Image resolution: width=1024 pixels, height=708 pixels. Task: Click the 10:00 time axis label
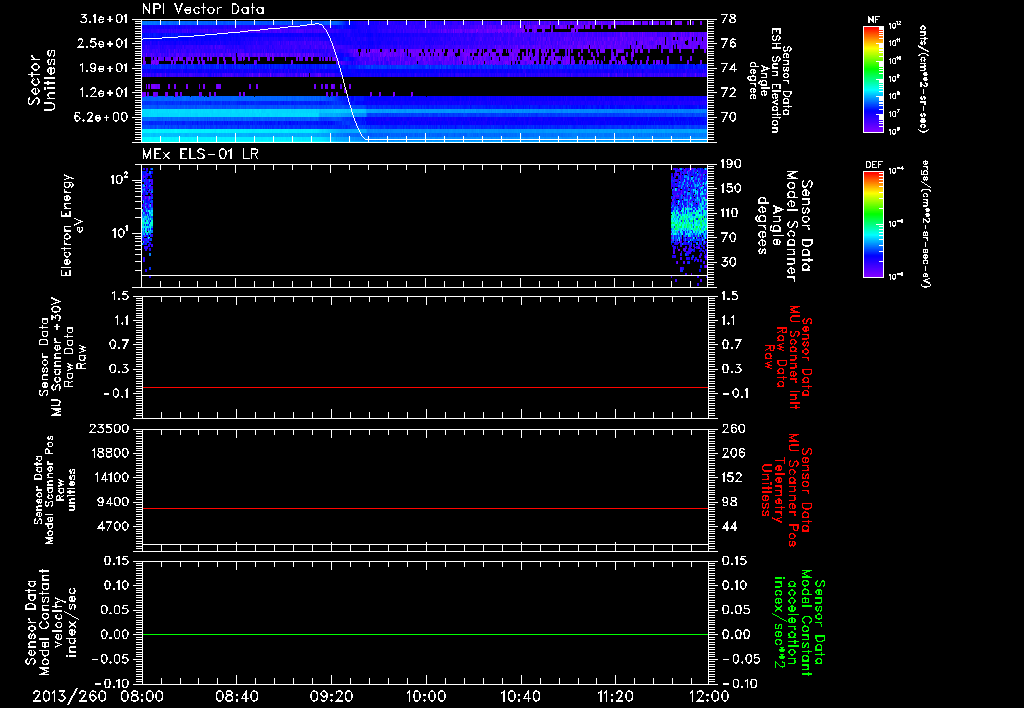(426, 696)
